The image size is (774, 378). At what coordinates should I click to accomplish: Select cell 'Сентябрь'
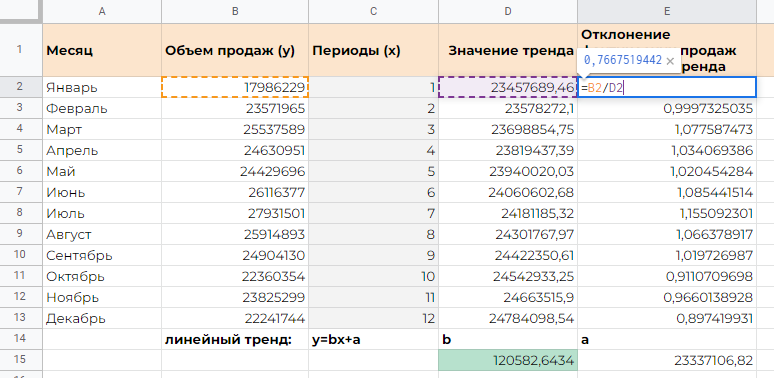102,255
